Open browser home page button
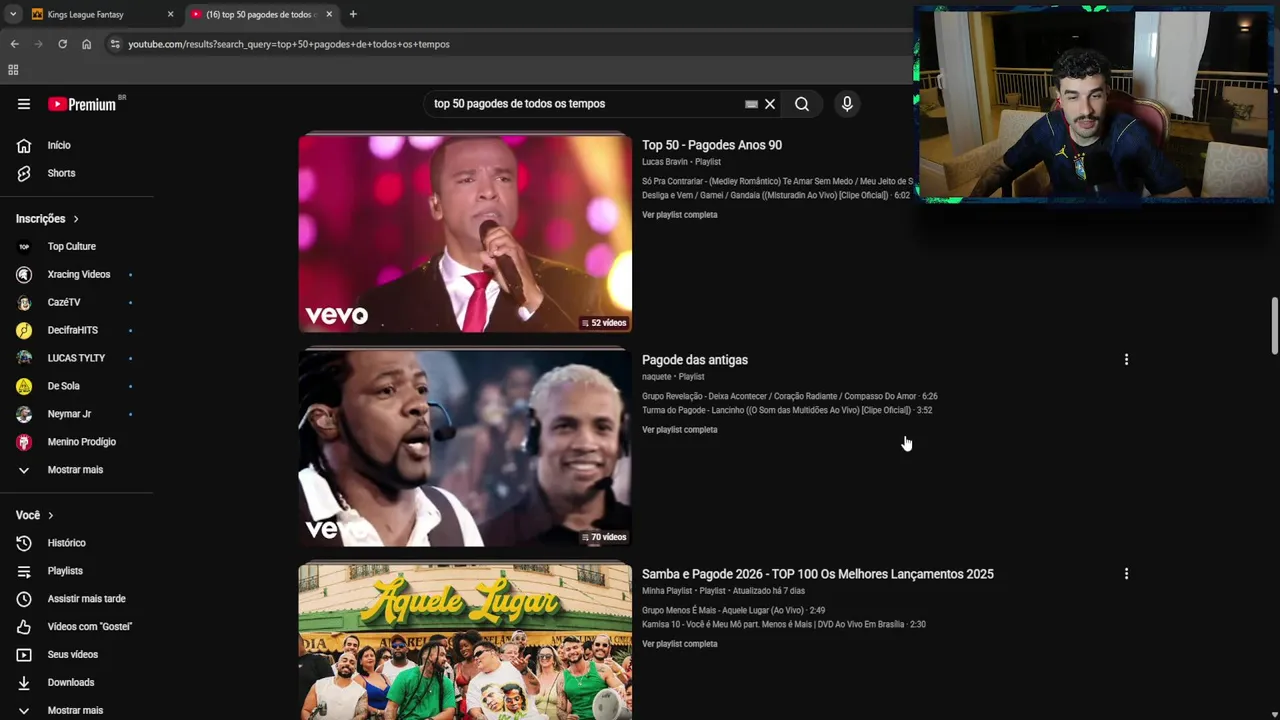The image size is (1280, 720). pyautogui.click(x=86, y=44)
